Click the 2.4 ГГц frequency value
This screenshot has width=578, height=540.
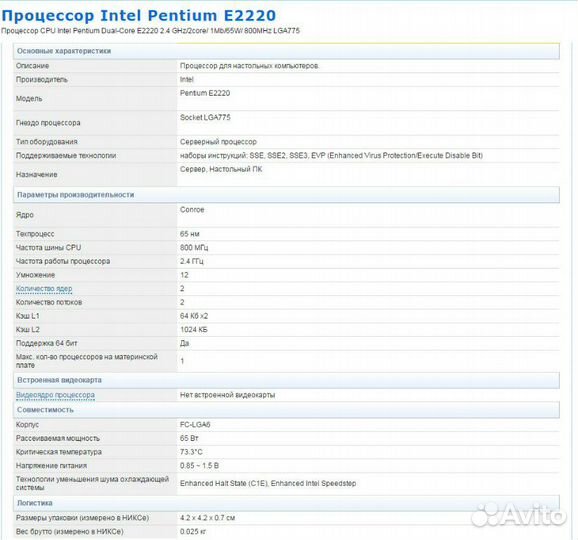pyautogui.click(x=191, y=261)
